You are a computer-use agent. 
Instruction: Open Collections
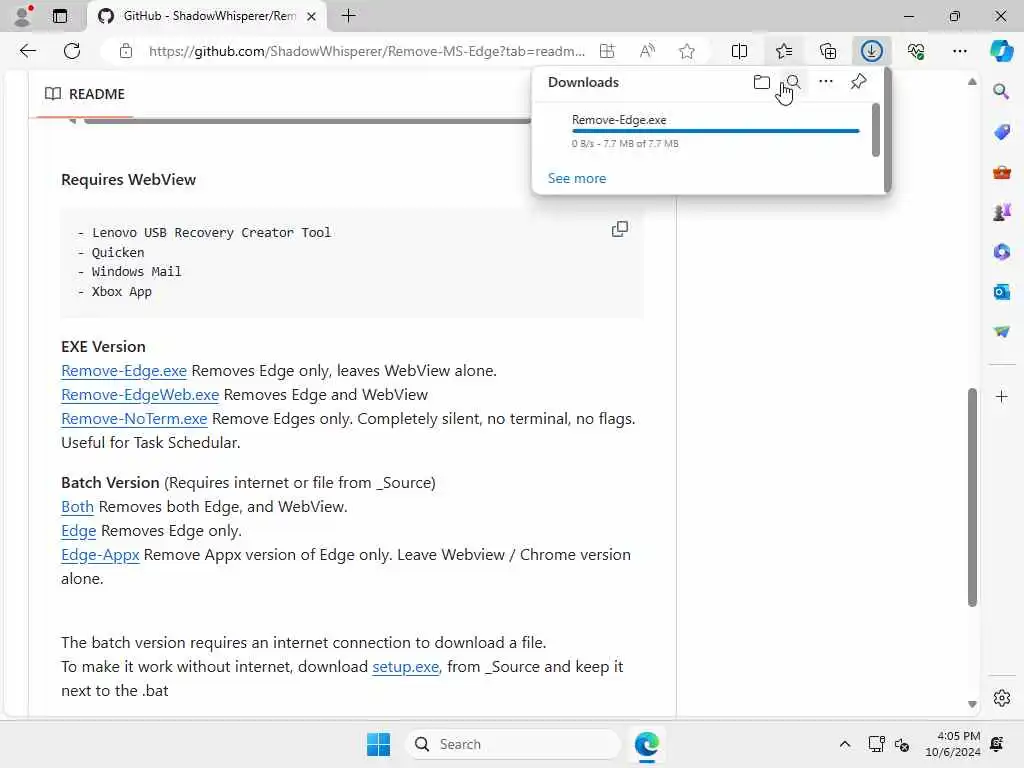click(827, 51)
